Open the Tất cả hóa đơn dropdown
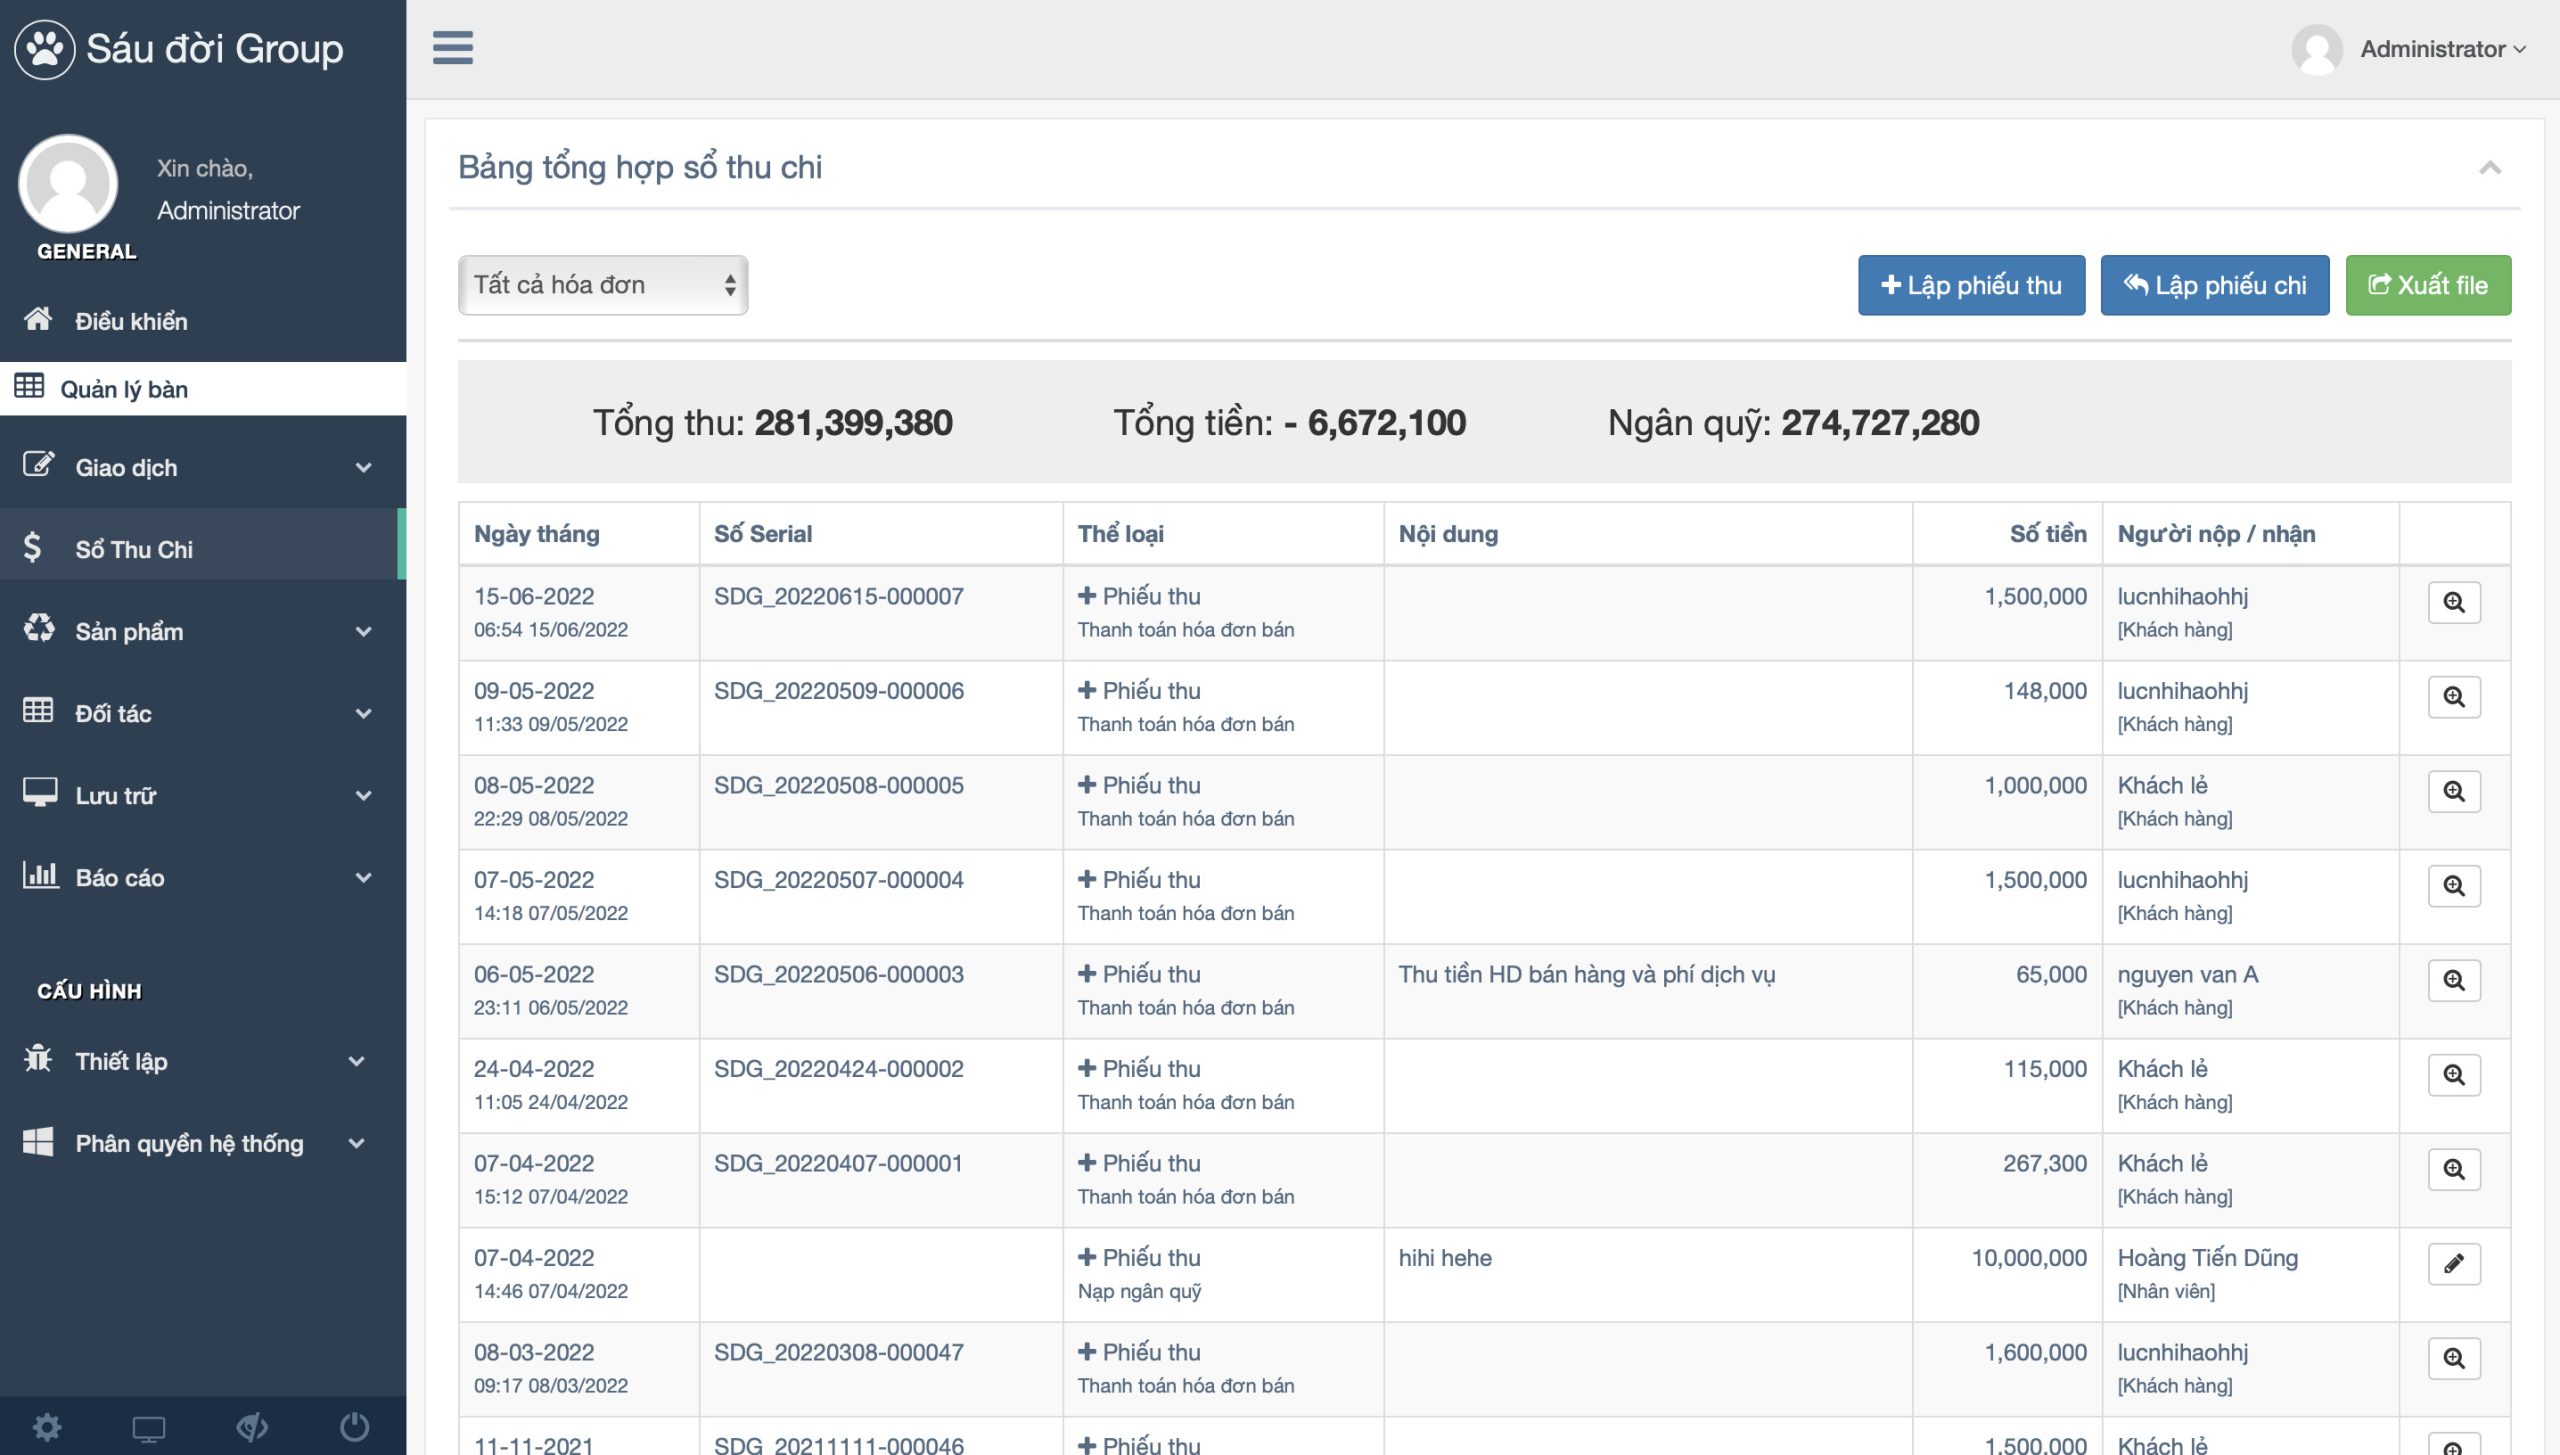 [603, 285]
